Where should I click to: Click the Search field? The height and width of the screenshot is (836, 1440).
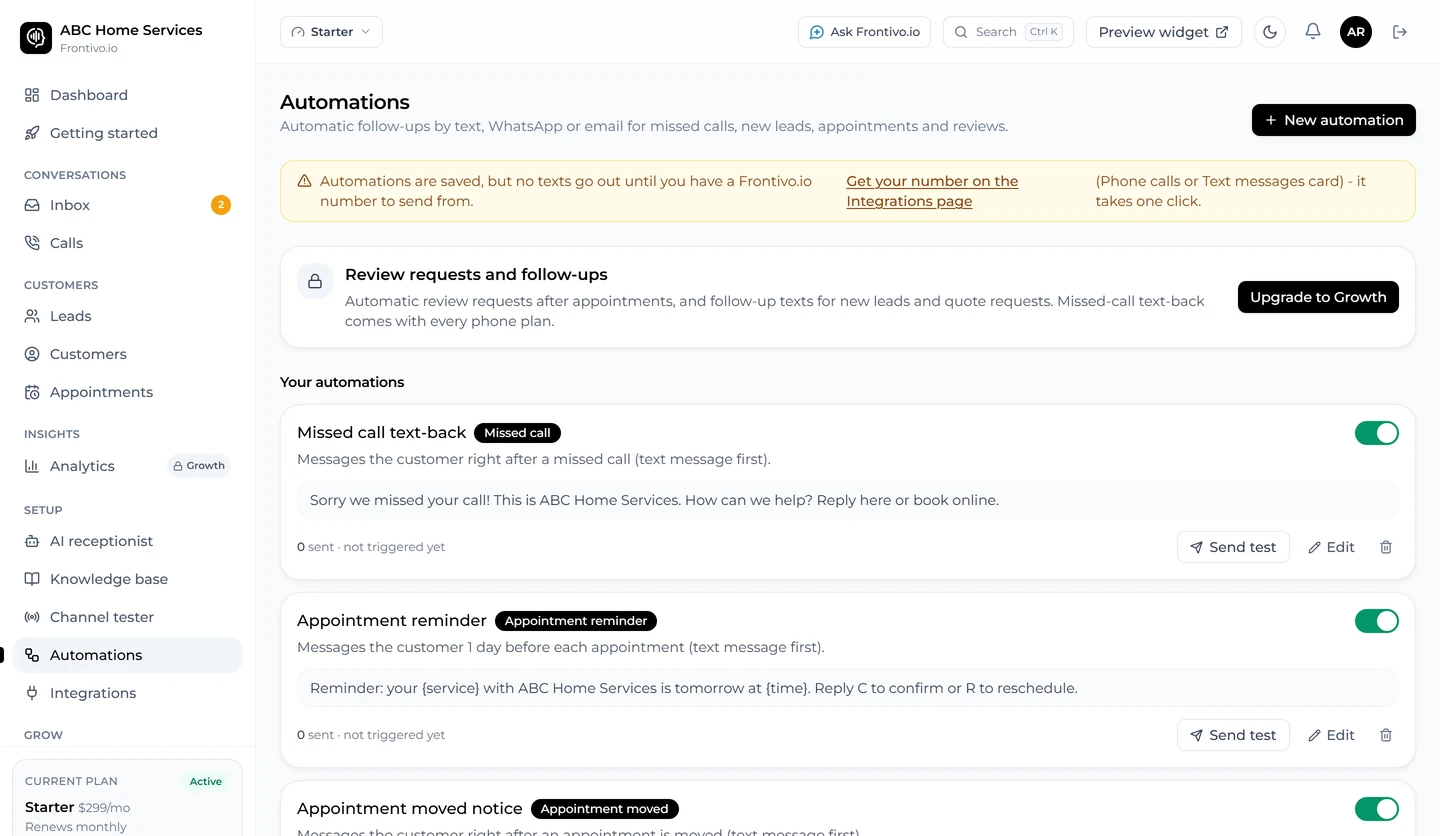(x=1008, y=32)
